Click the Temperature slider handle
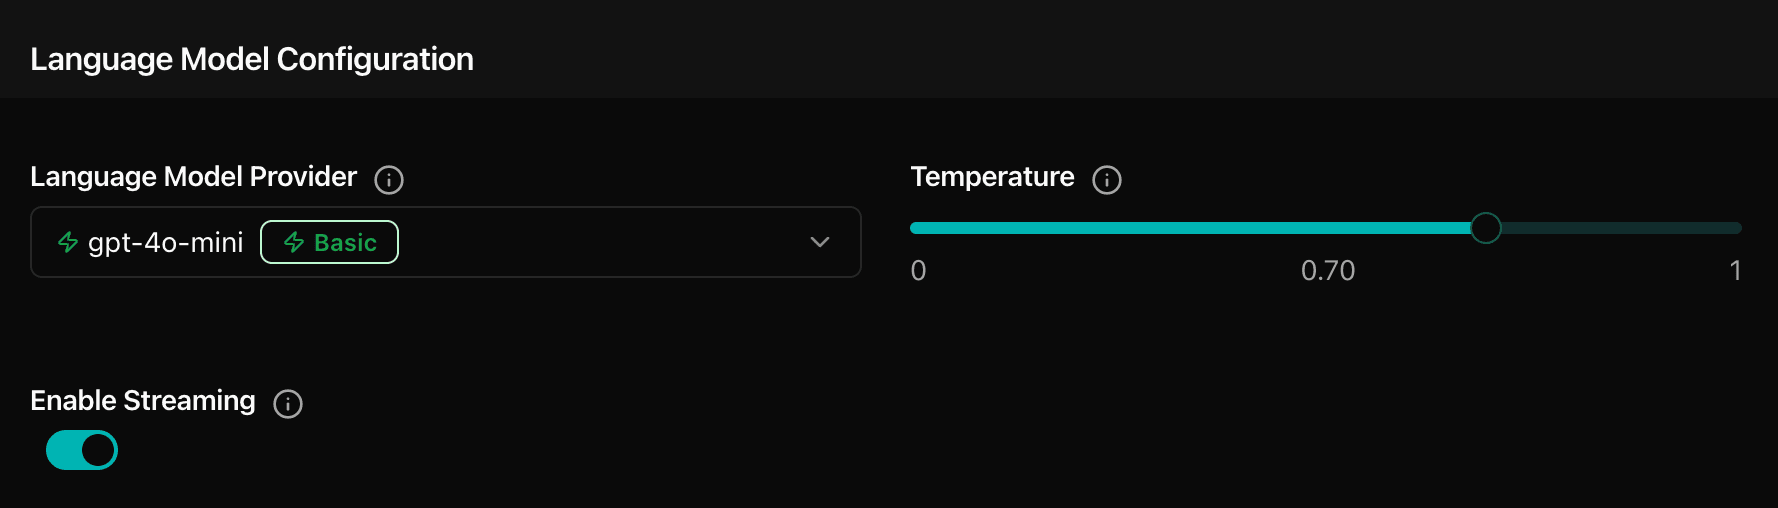The height and width of the screenshot is (508, 1778). (1486, 228)
